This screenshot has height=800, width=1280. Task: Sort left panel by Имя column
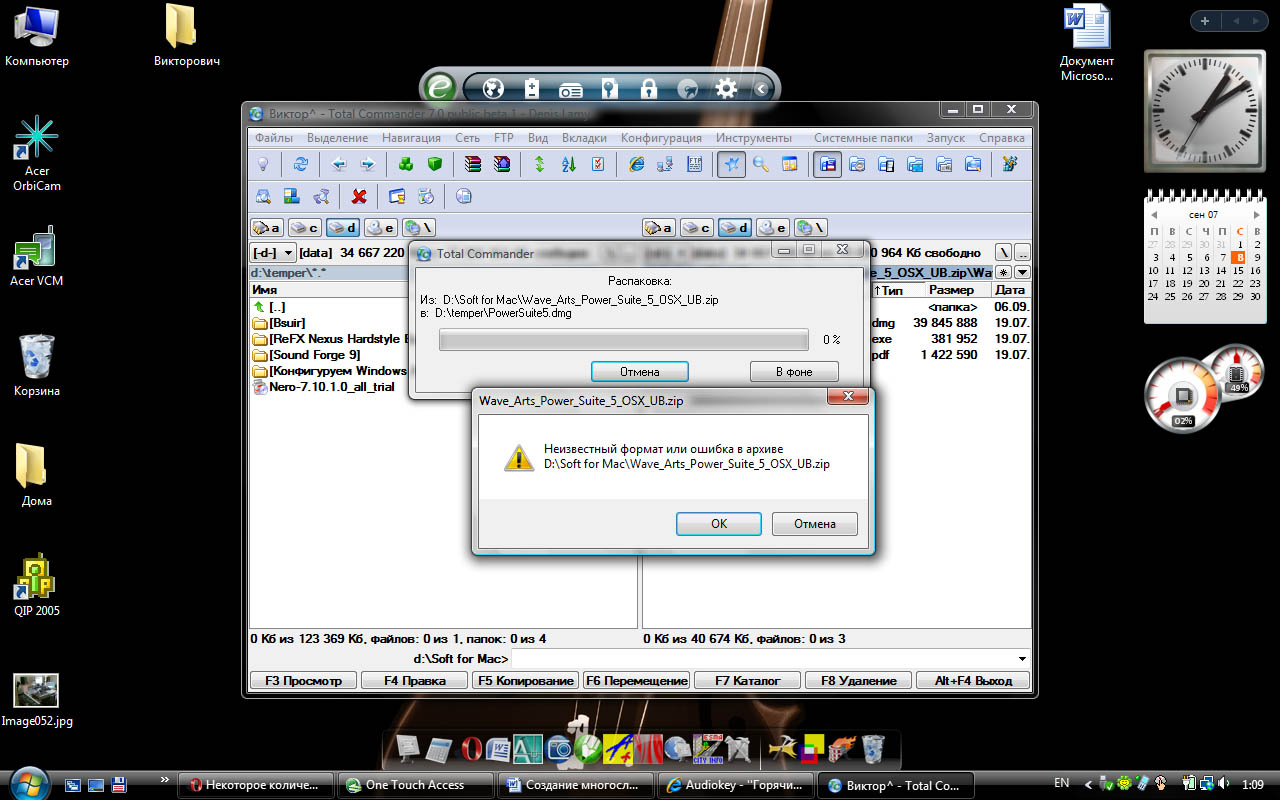coord(330,290)
